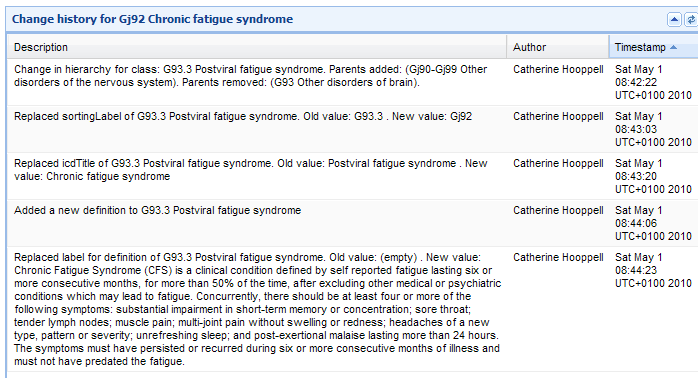Click timestamp 08:44:23 in the last row
This screenshot has width=698, height=378.
pyautogui.click(x=636, y=270)
